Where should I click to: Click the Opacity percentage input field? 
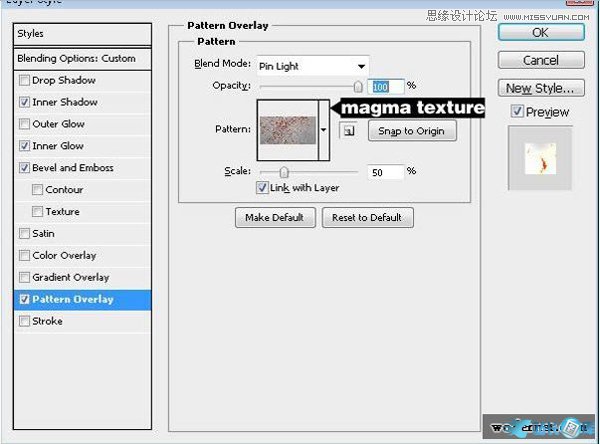[x=385, y=87]
